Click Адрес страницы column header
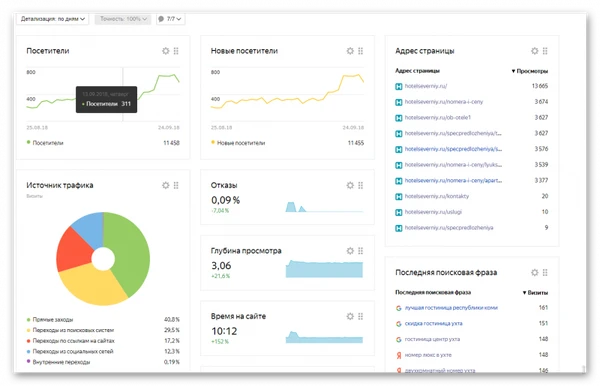 point(417,71)
